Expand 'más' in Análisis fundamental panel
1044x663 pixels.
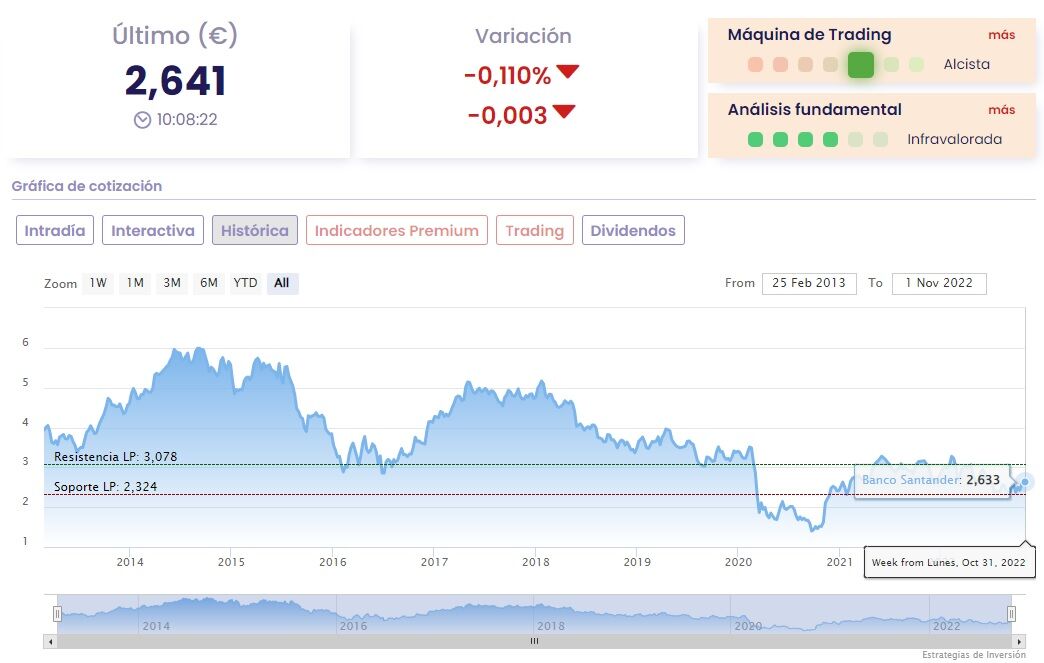coord(1001,110)
